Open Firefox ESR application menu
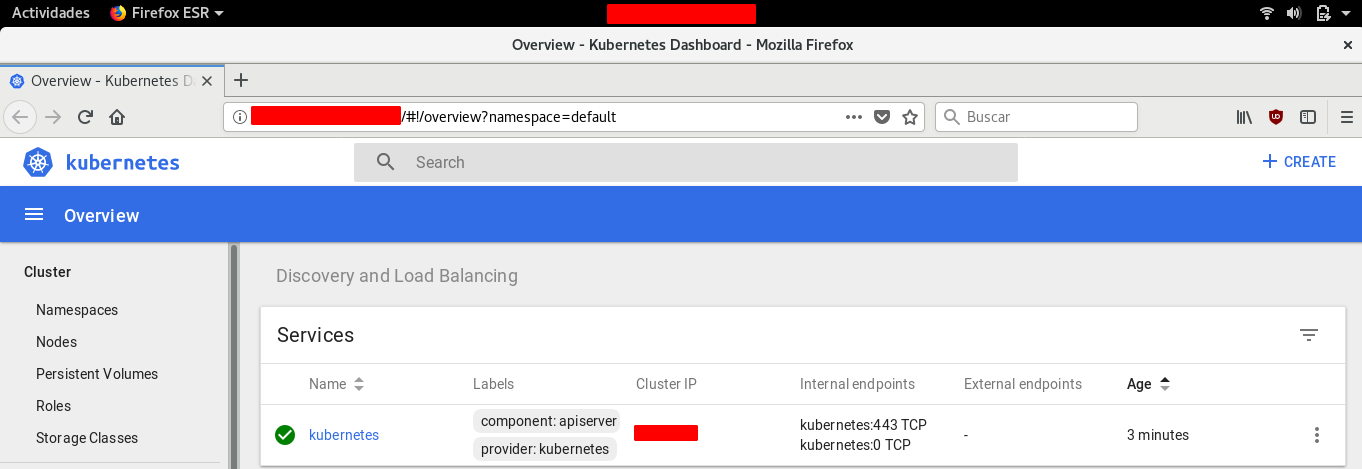 click(167, 13)
